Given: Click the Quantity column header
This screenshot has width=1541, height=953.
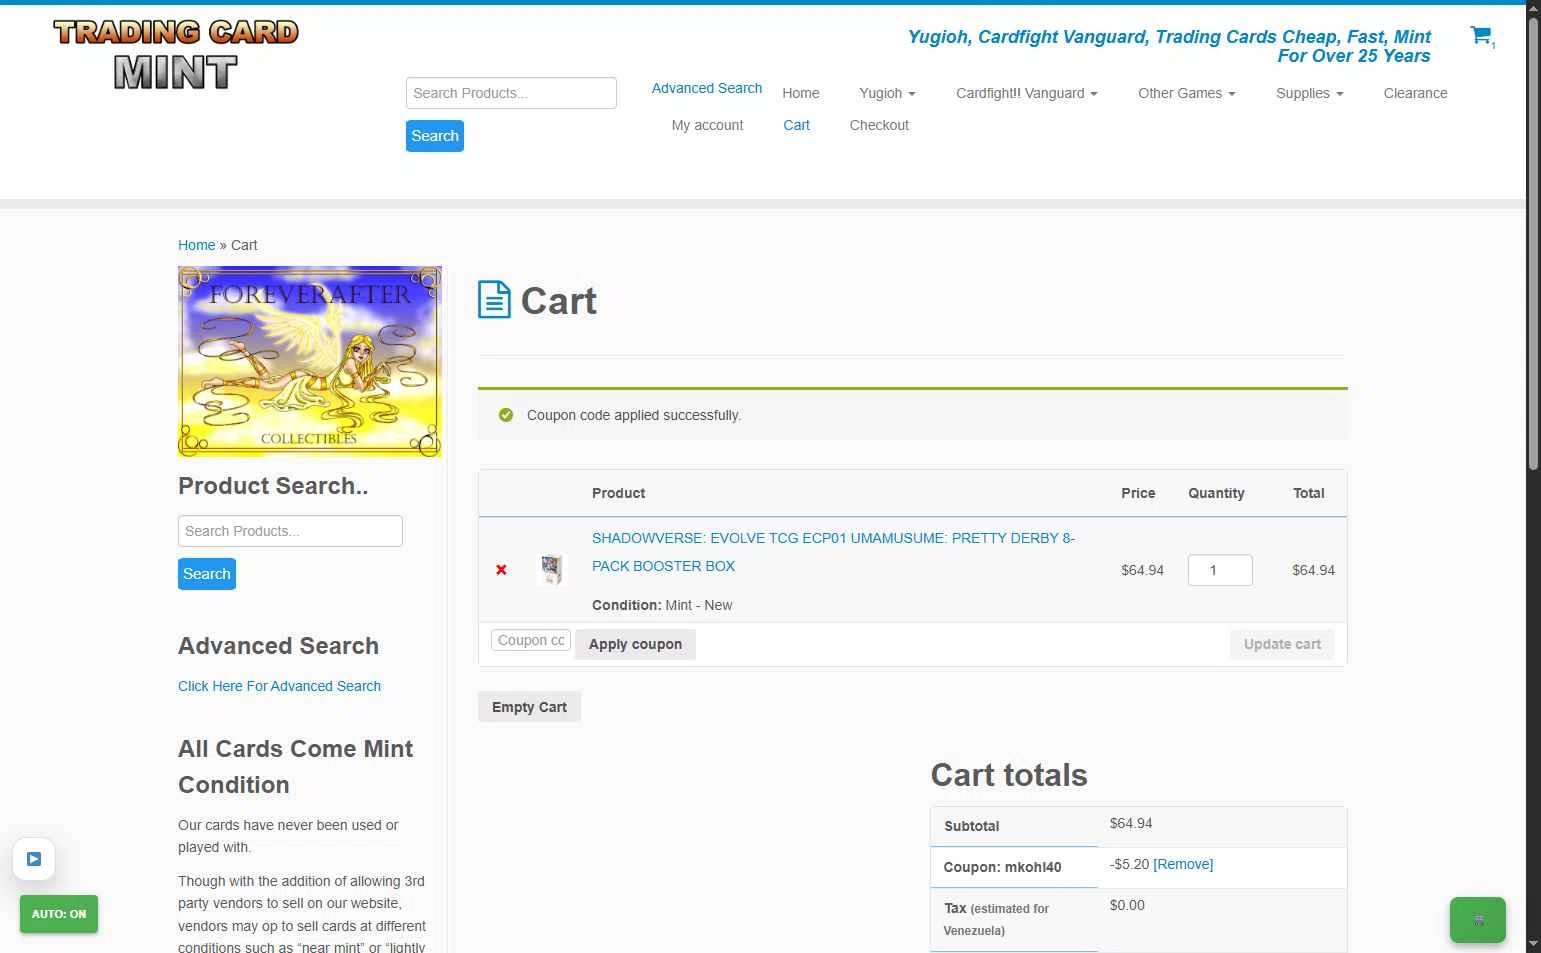Looking at the screenshot, I should 1216,493.
